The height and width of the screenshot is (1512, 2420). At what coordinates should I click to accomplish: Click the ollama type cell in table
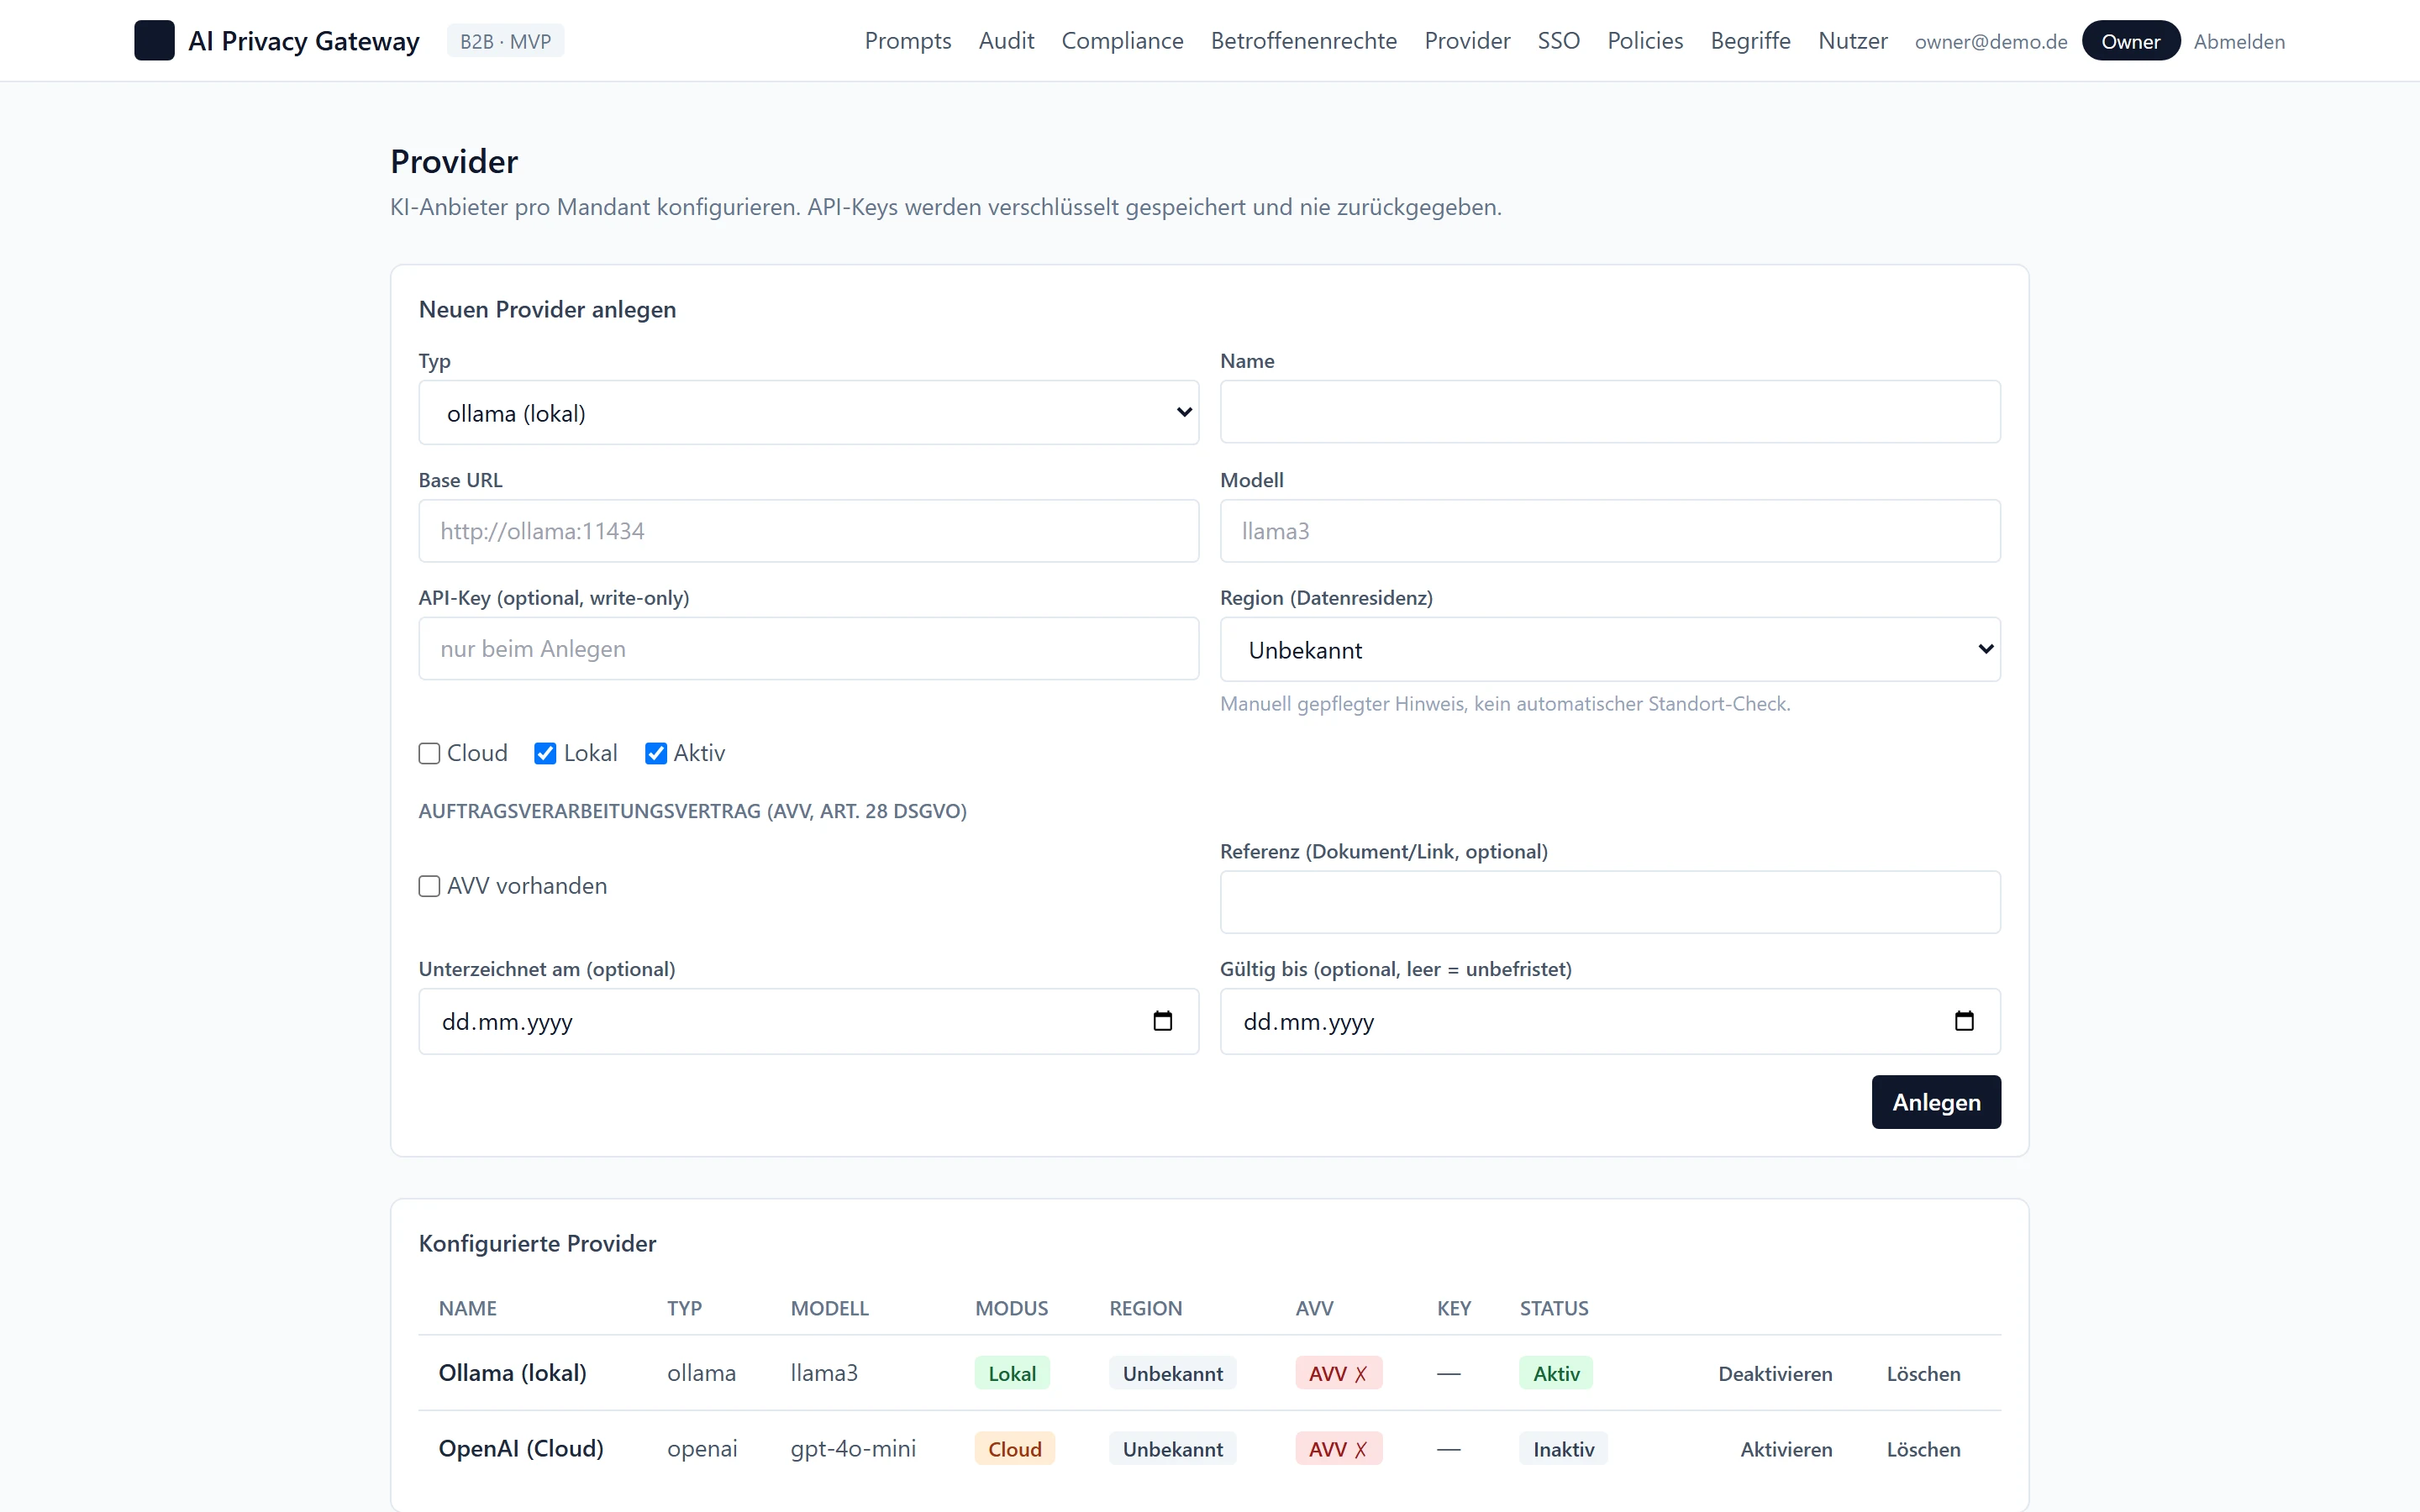click(701, 1372)
